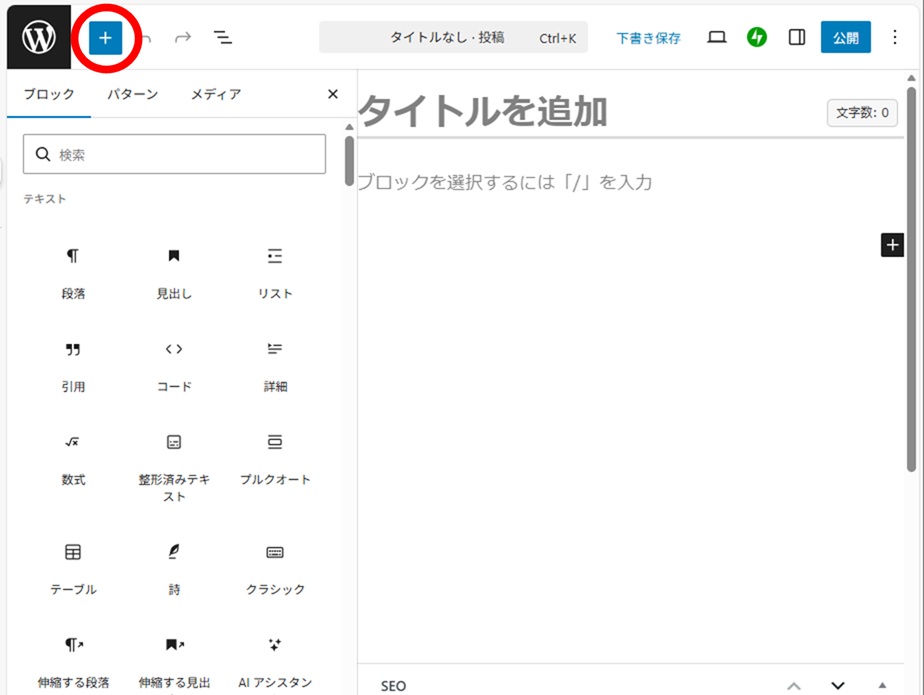This screenshot has width=924, height=695.
Task: Click the redo arrow icon
Action: [x=182, y=38]
